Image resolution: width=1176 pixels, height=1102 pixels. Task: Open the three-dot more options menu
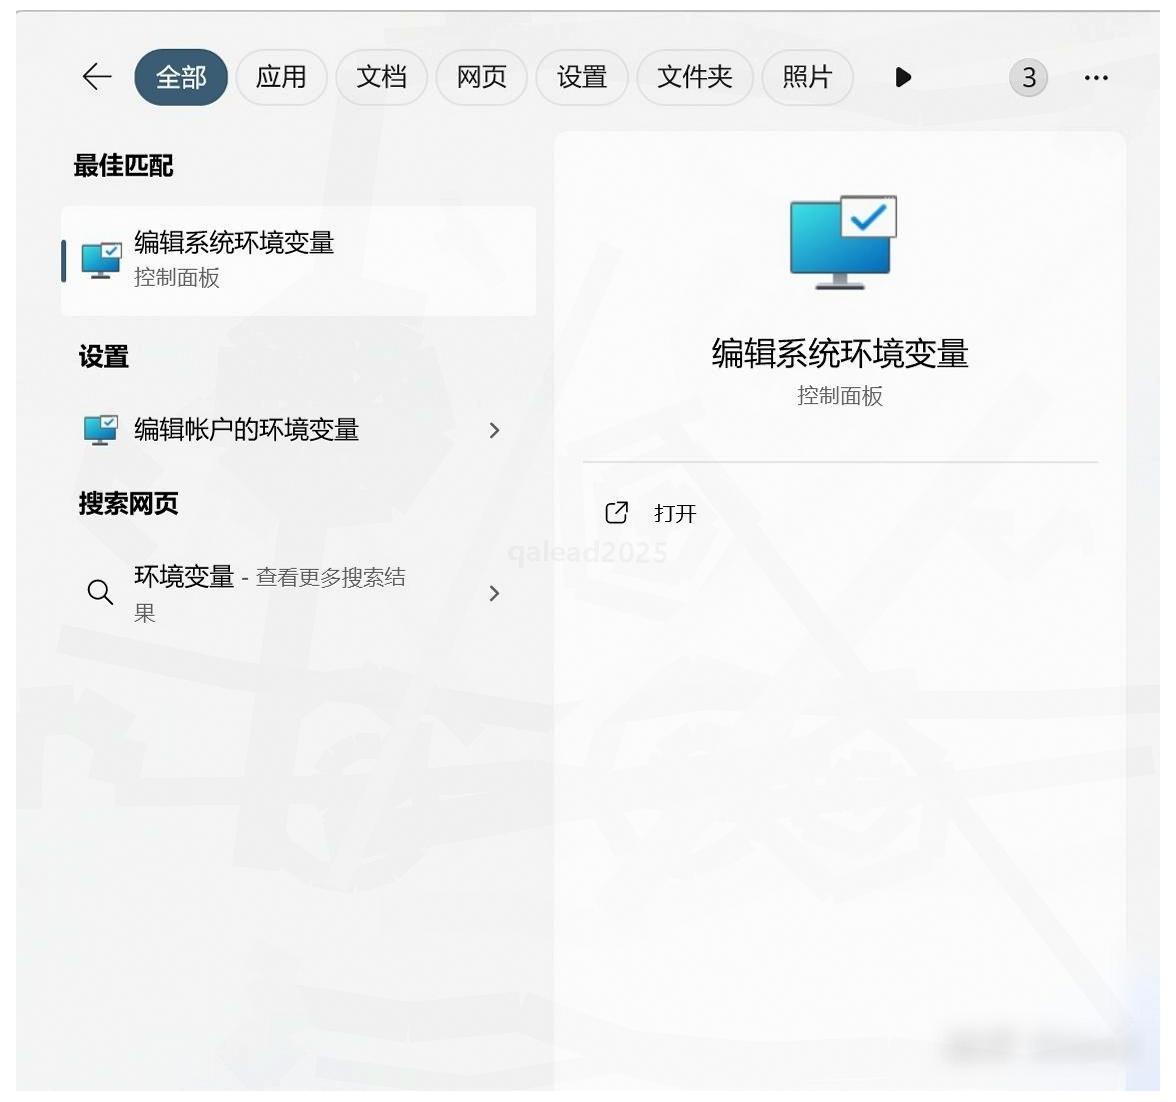pos(1096,77)
